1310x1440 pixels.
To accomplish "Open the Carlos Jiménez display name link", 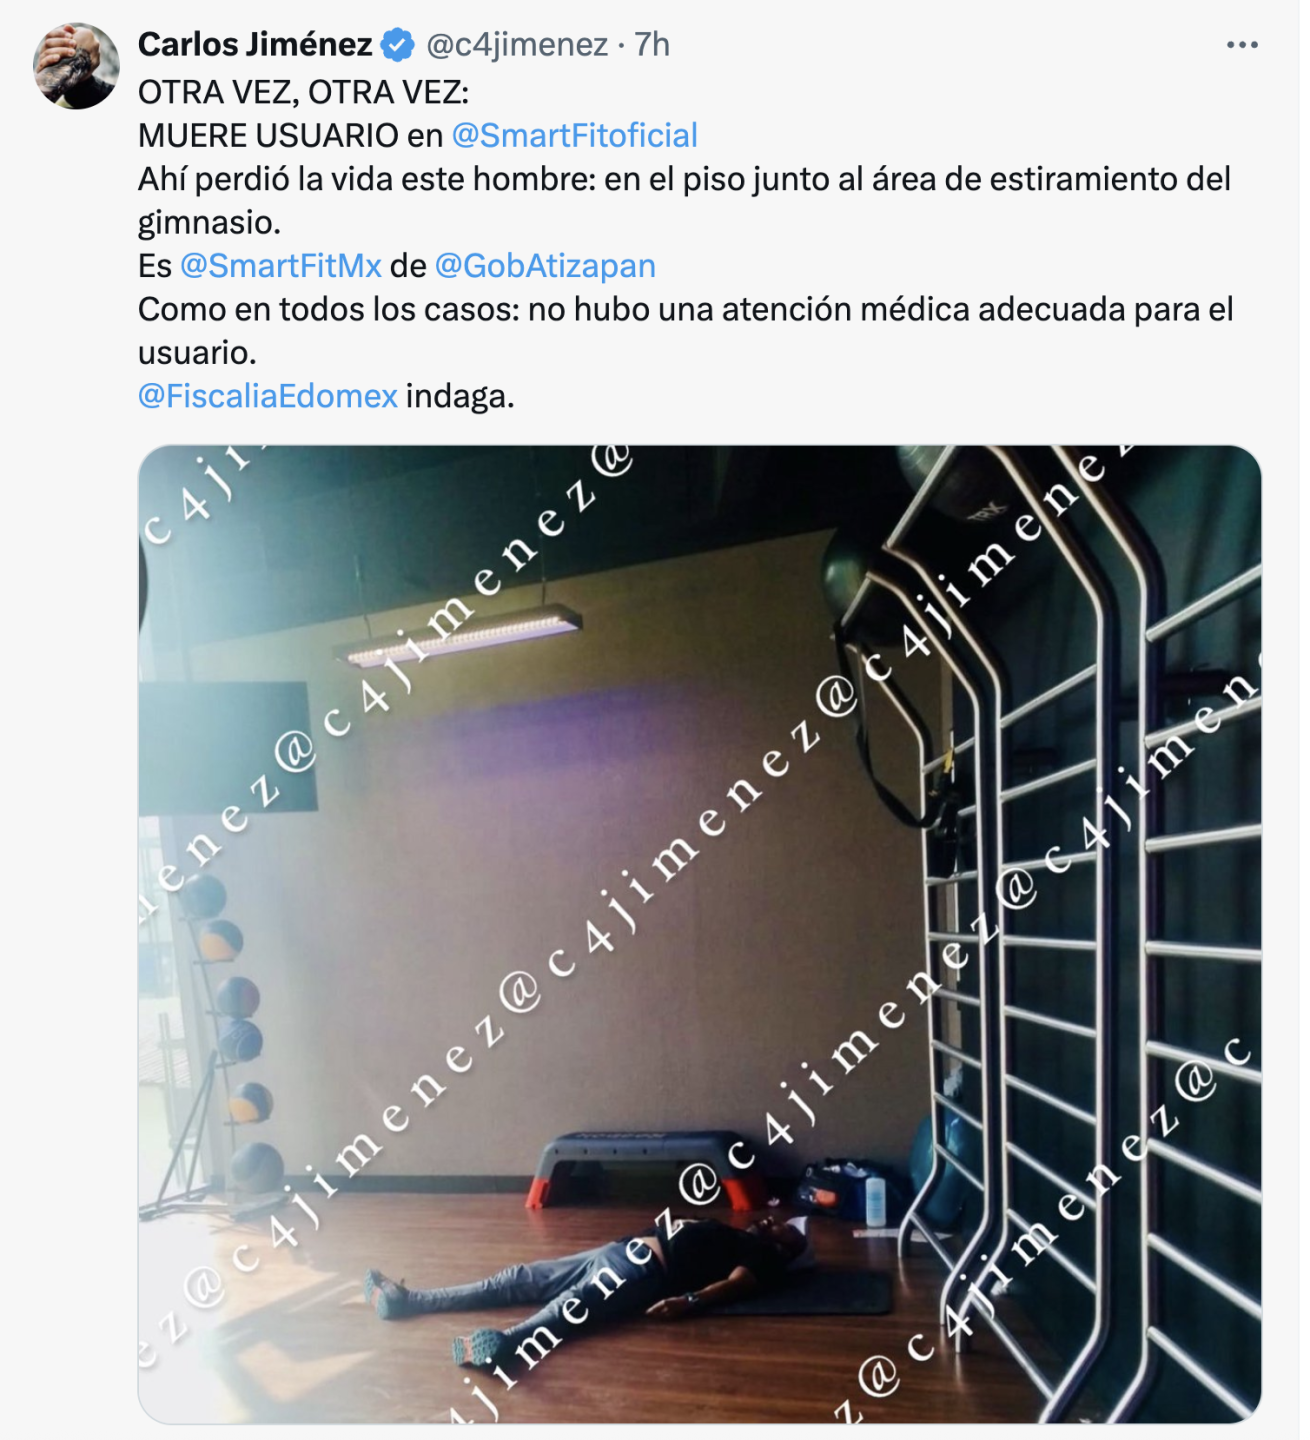I will [255, 45].
